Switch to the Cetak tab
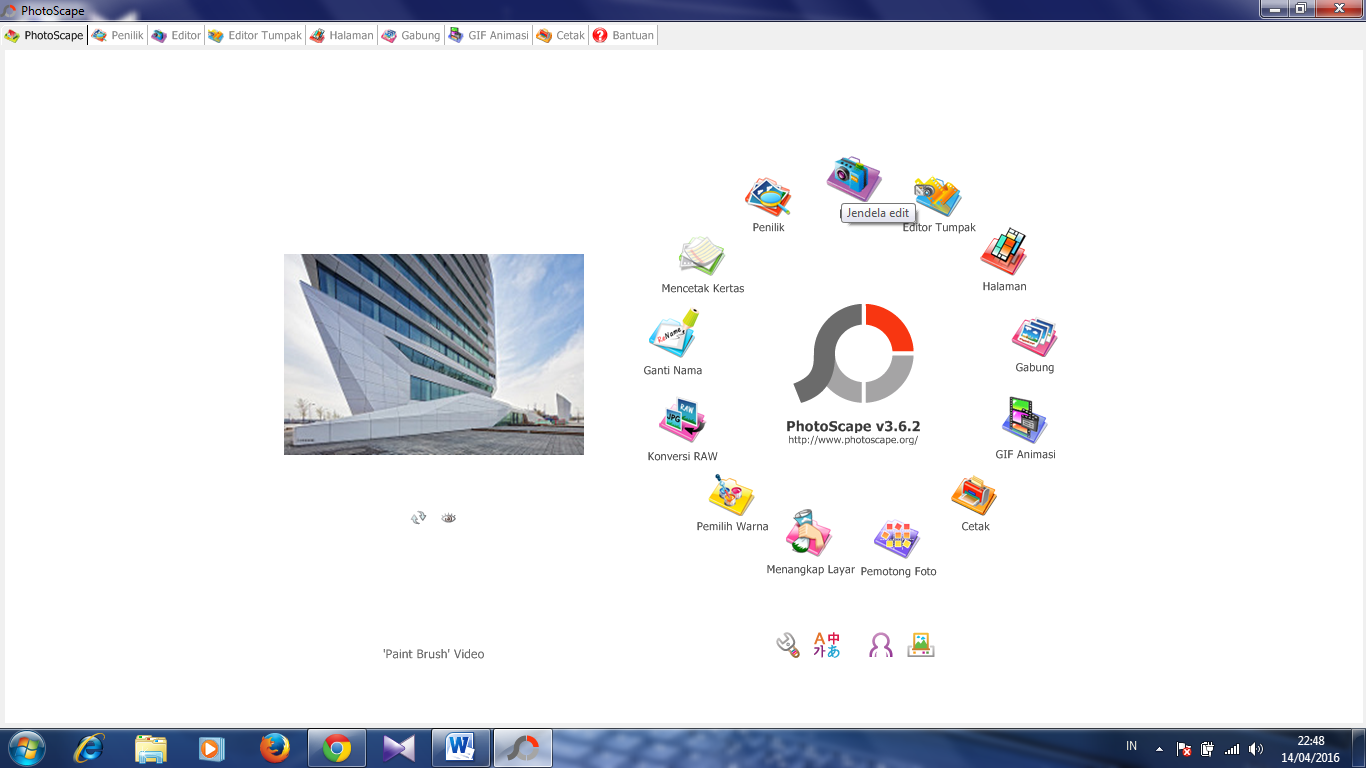Viewport: 1366px width, 768px height. coord(561,35)
